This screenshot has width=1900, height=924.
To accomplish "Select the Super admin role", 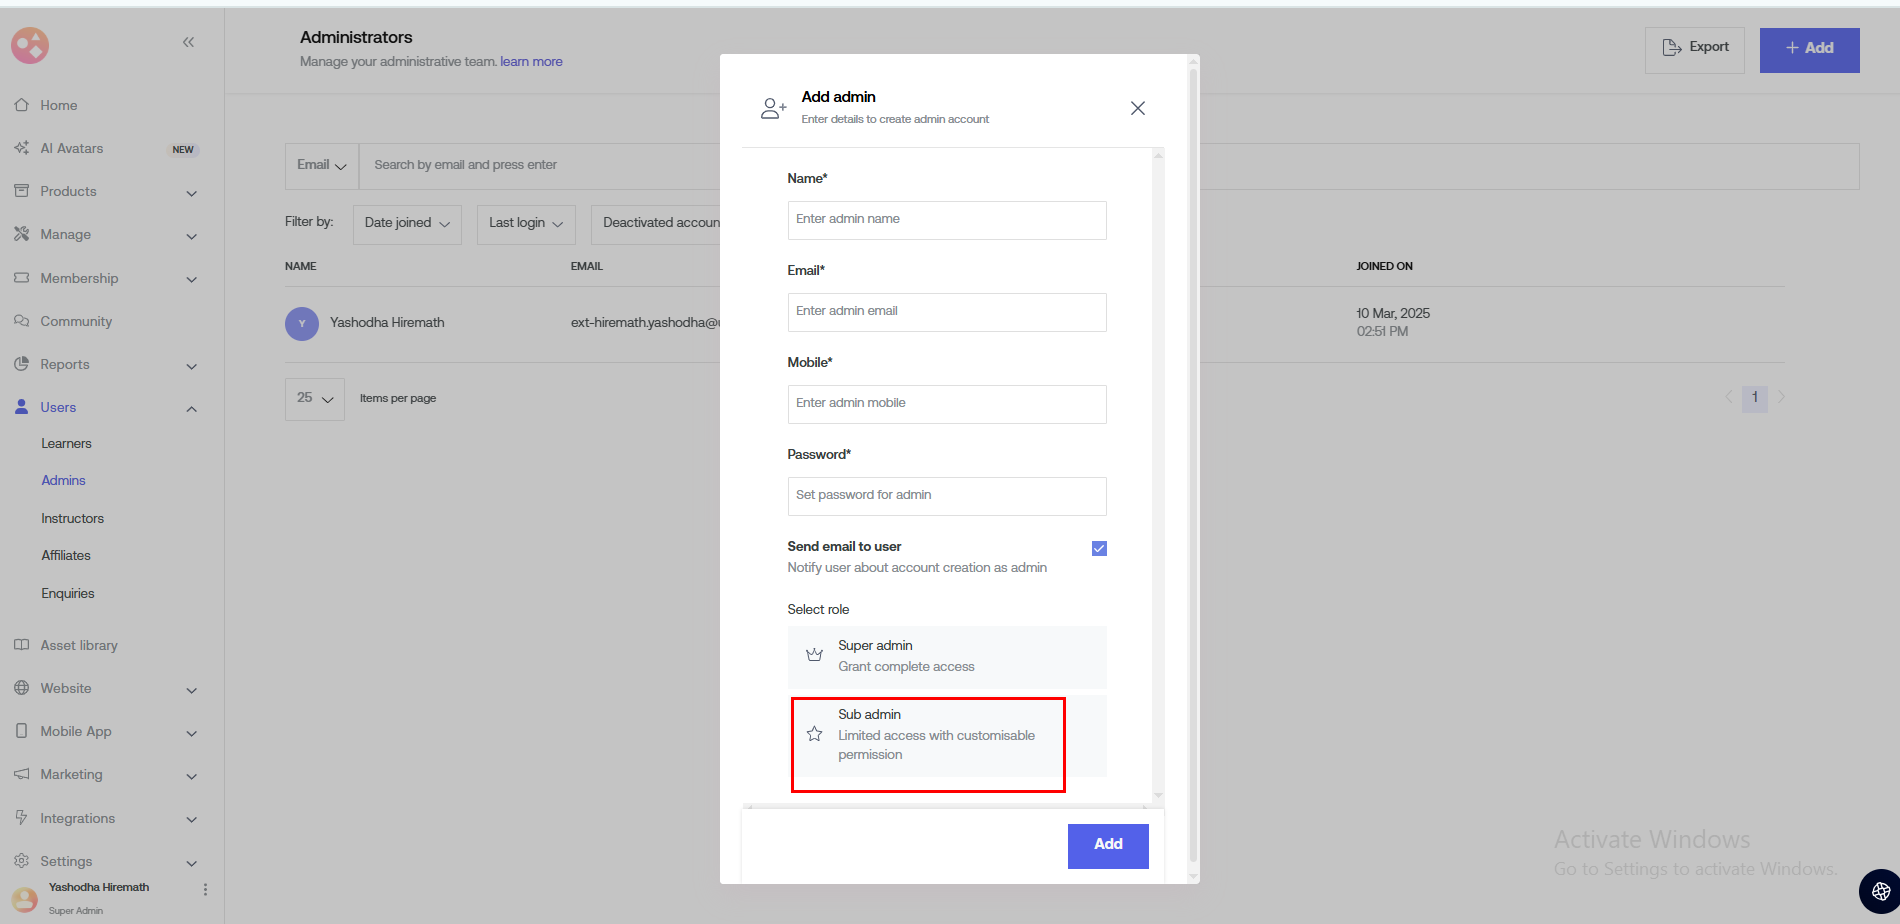I will 946,656.
